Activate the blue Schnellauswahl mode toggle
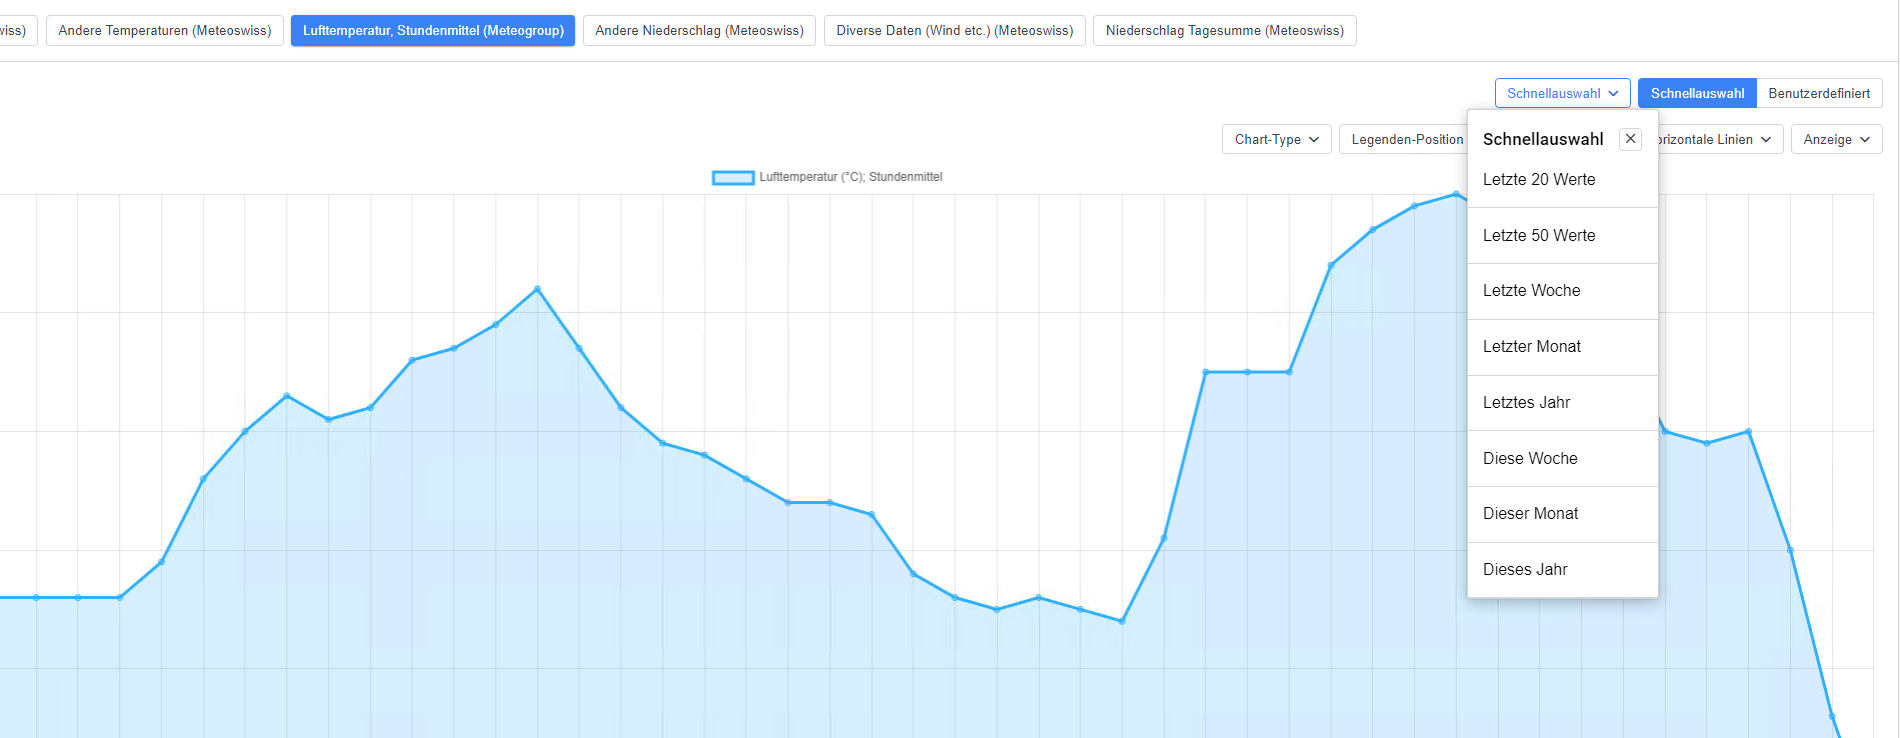Viewport: 1900px width, 738px height. 1697,94
